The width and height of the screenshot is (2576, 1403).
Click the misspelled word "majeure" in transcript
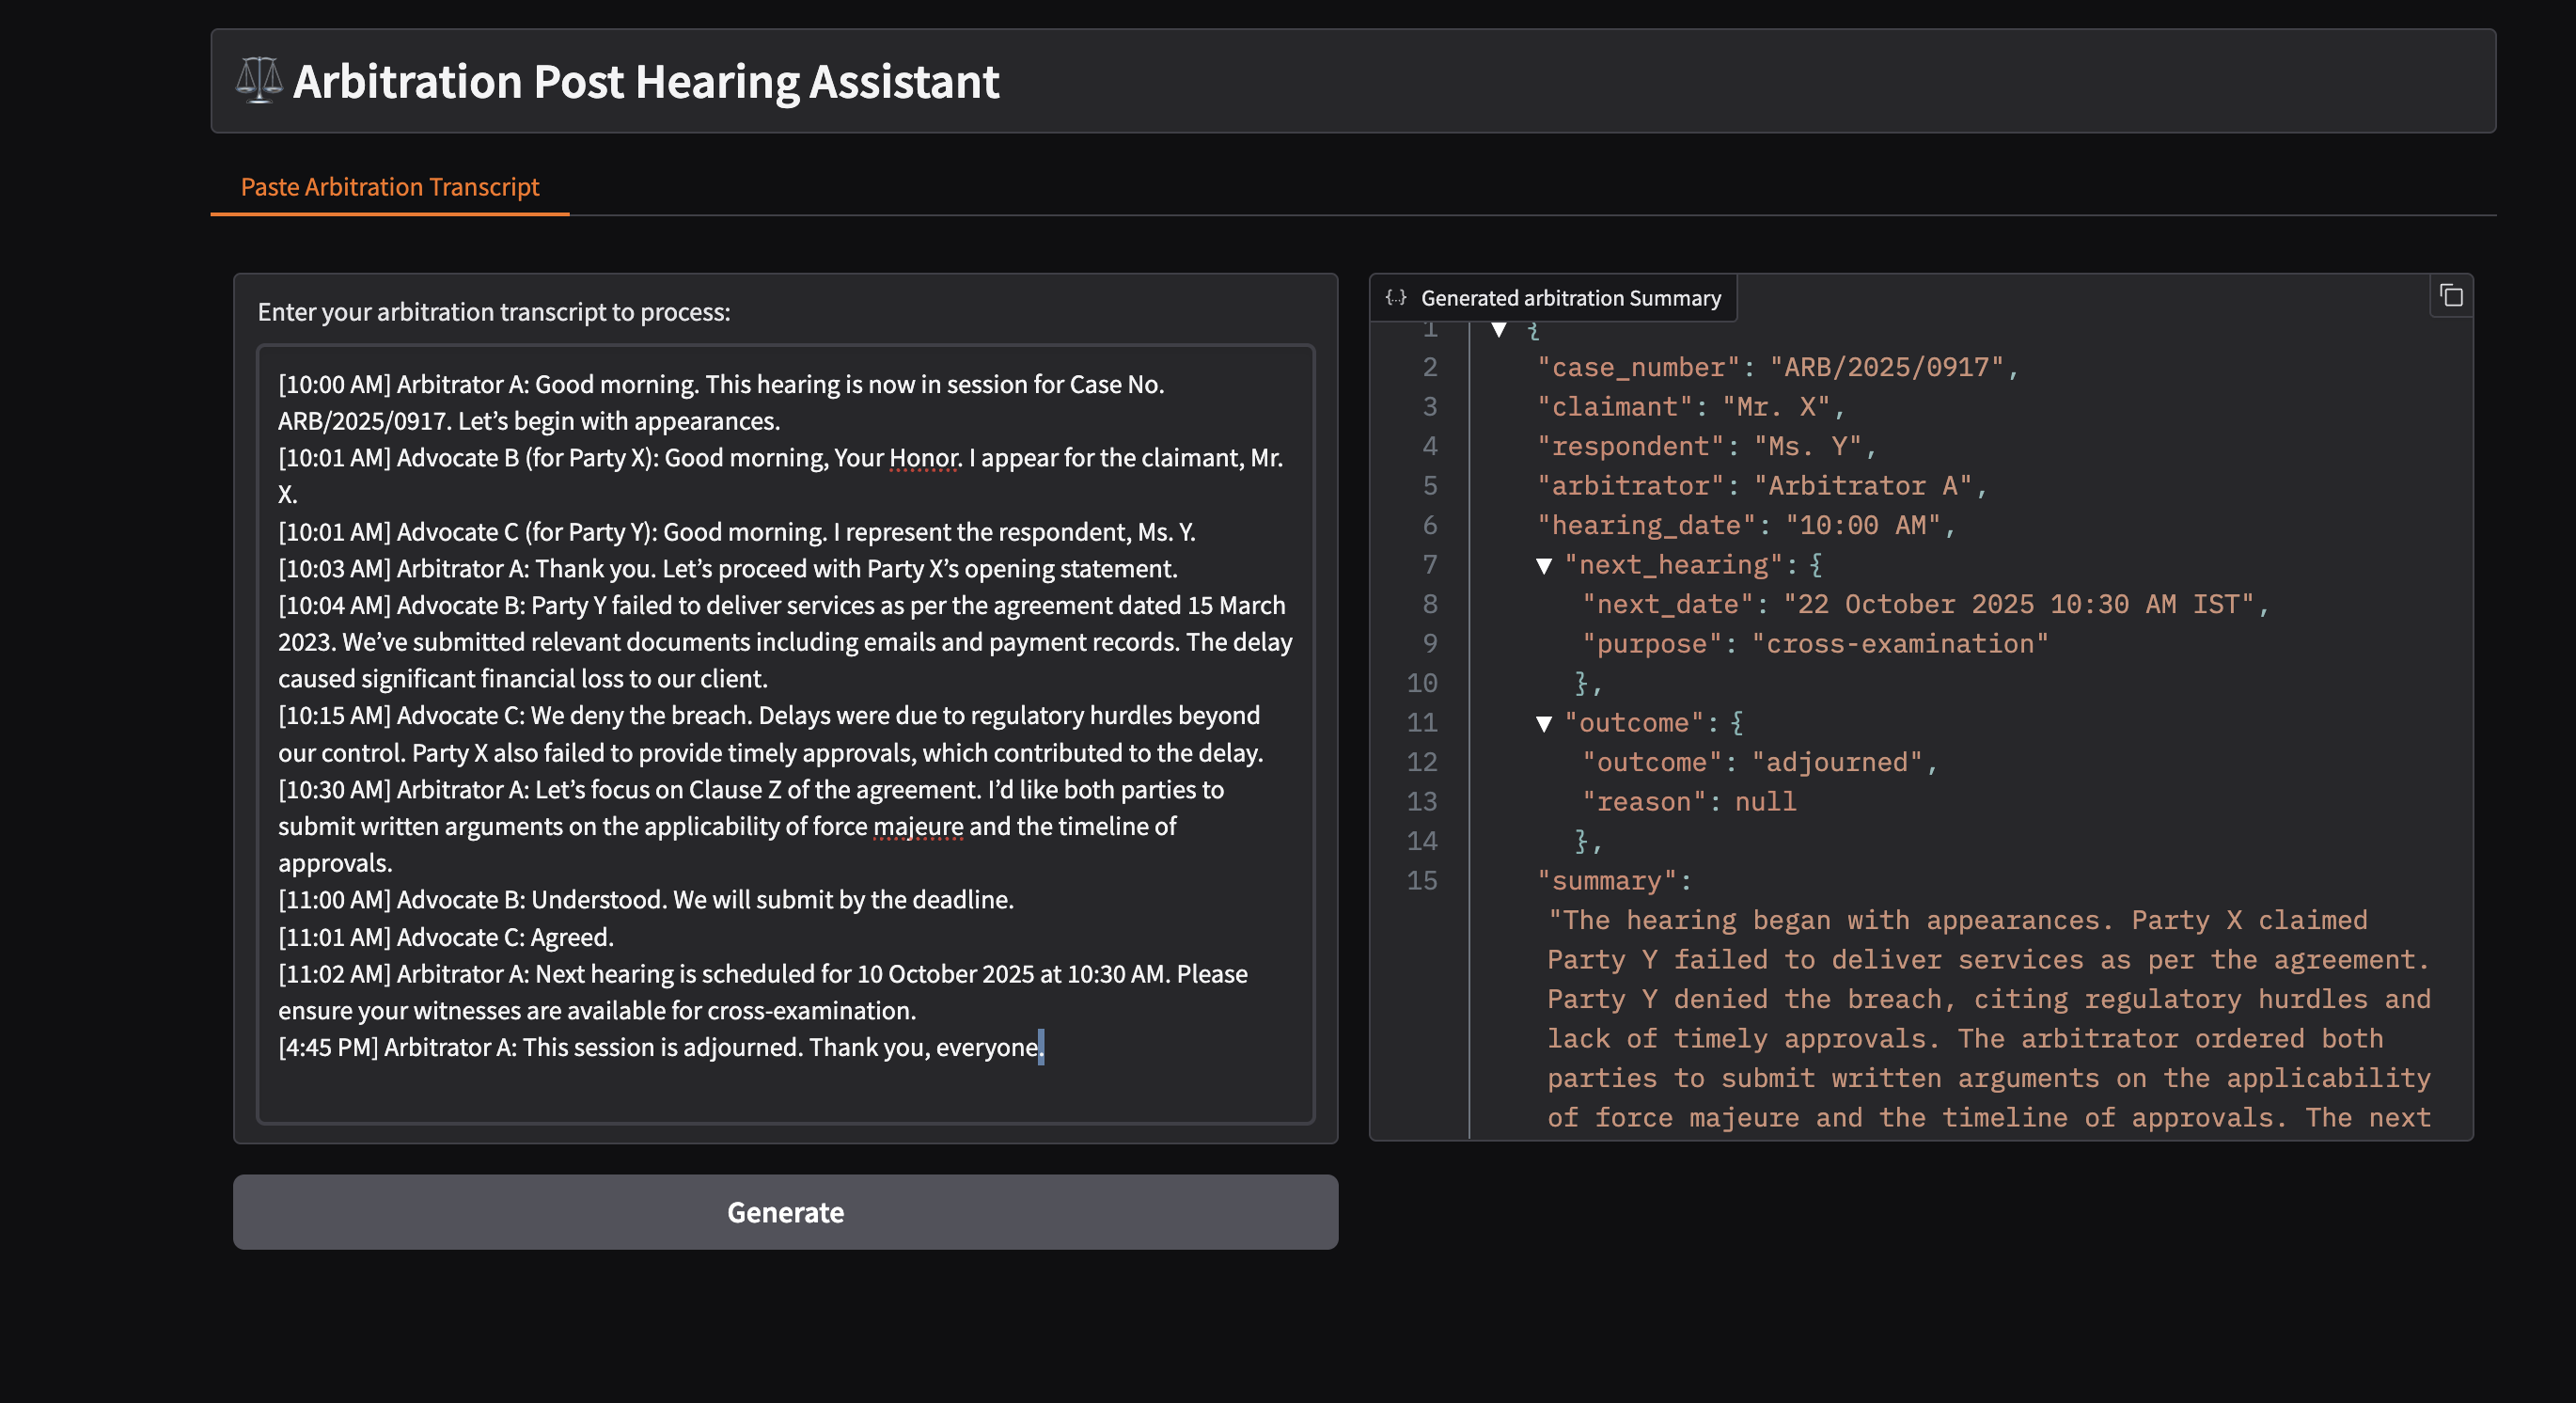coord(918,826)
